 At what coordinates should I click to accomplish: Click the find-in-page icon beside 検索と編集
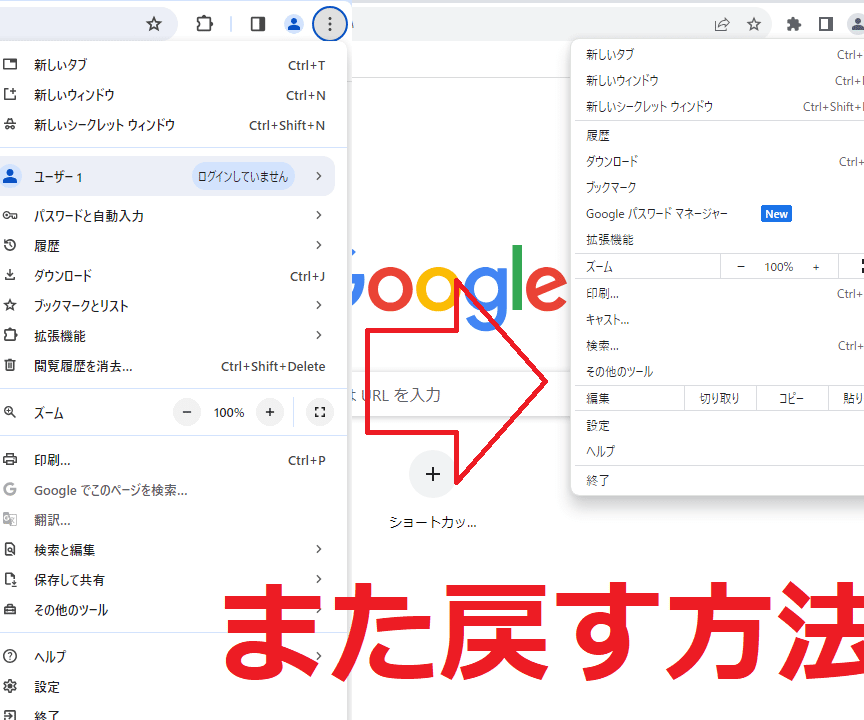pos(10,549)
